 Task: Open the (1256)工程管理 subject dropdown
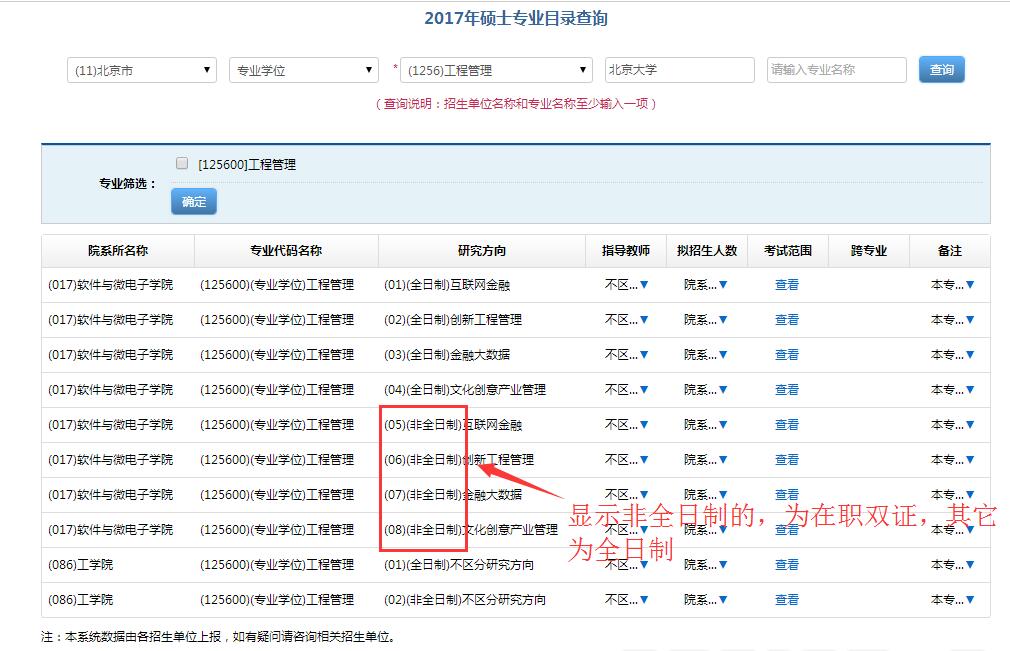pyautogui.click(x=496, y=70)
